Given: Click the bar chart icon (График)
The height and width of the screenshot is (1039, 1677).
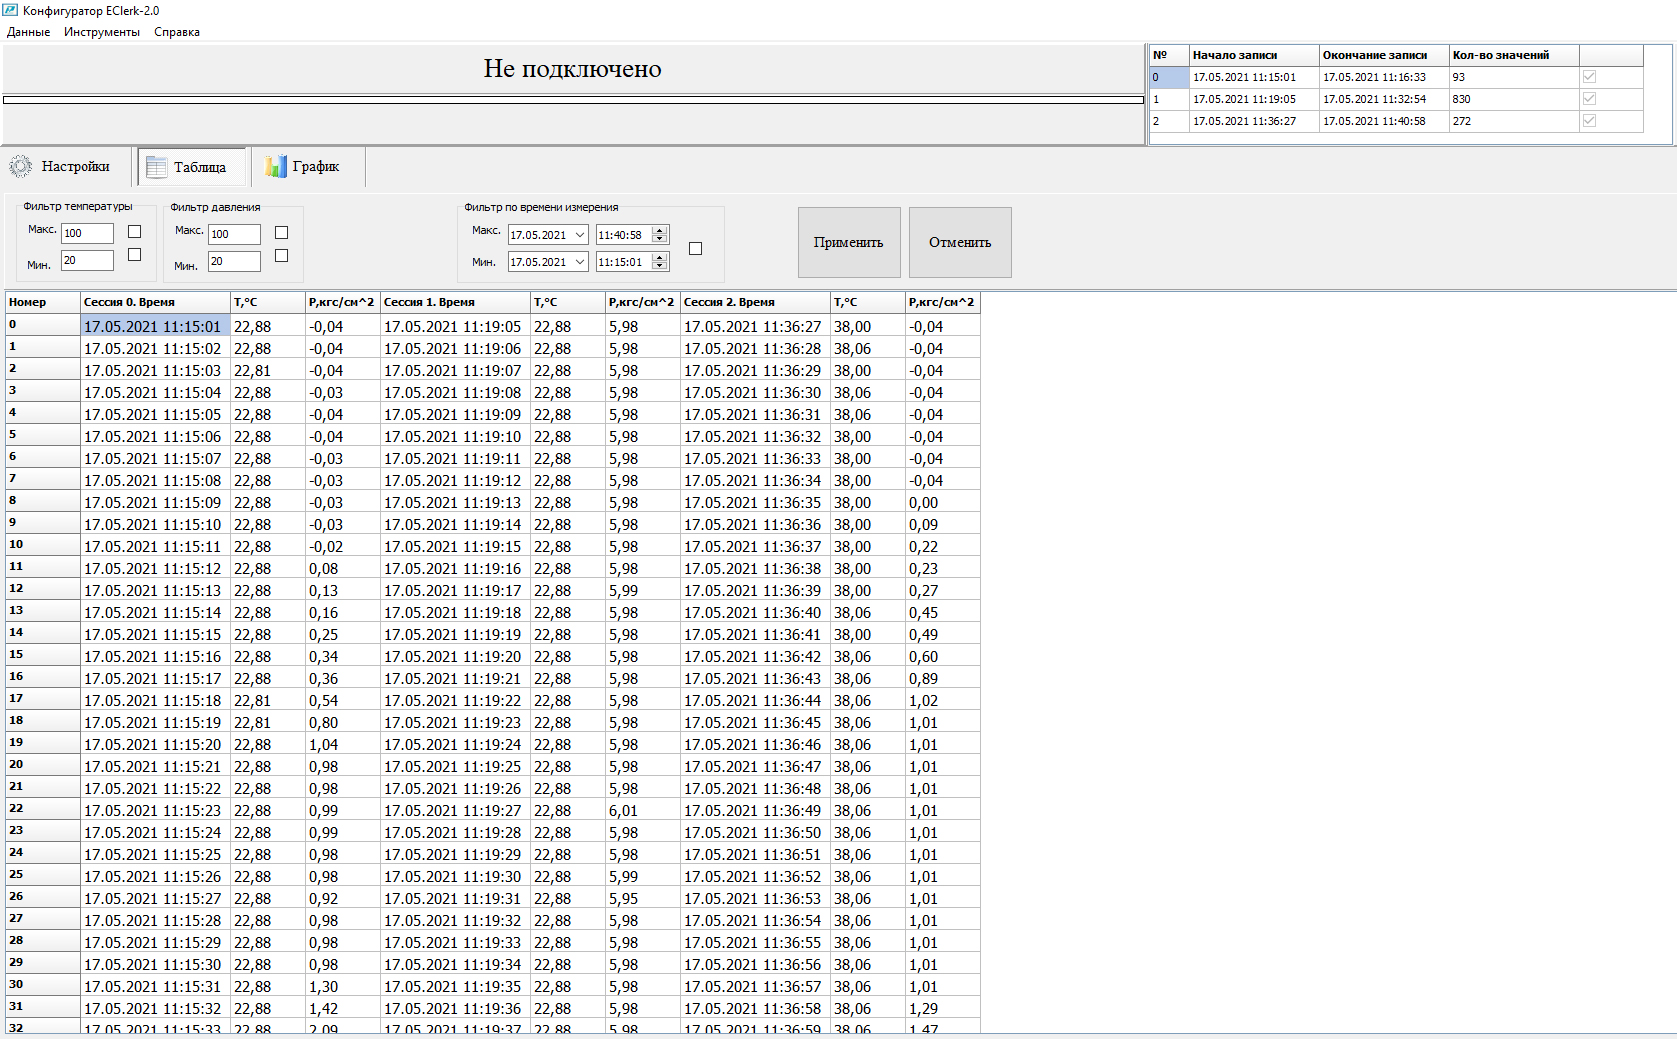Looking at the screenshot, I should pyautogui.click(x=276, y=167).
